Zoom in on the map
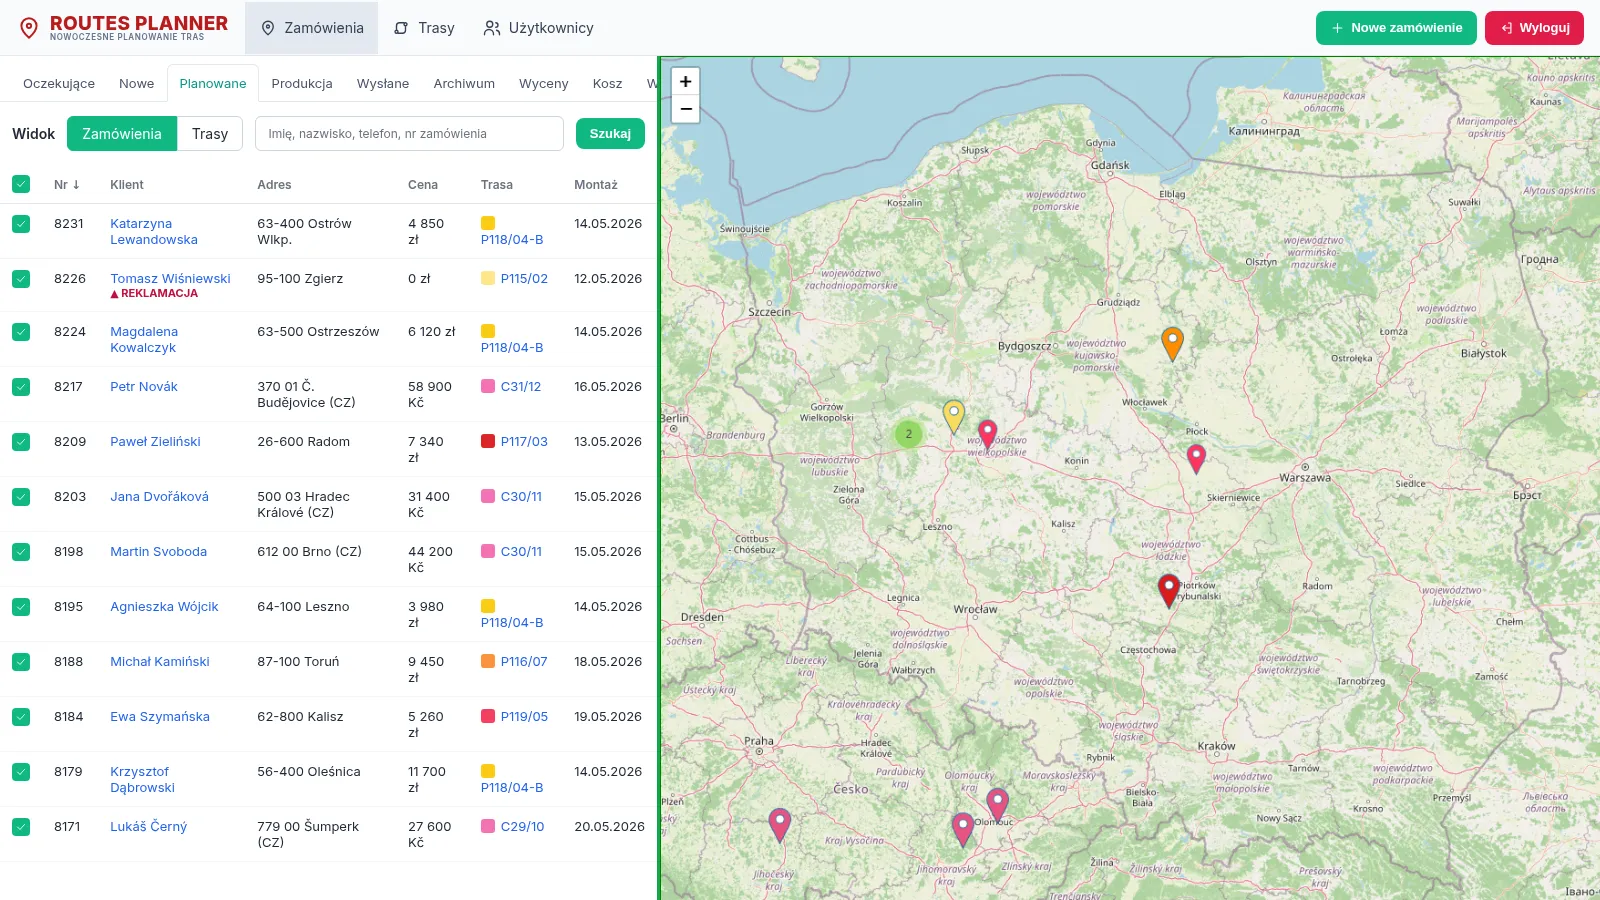Viewport: 1600px width, 900px height. (685, 82)
